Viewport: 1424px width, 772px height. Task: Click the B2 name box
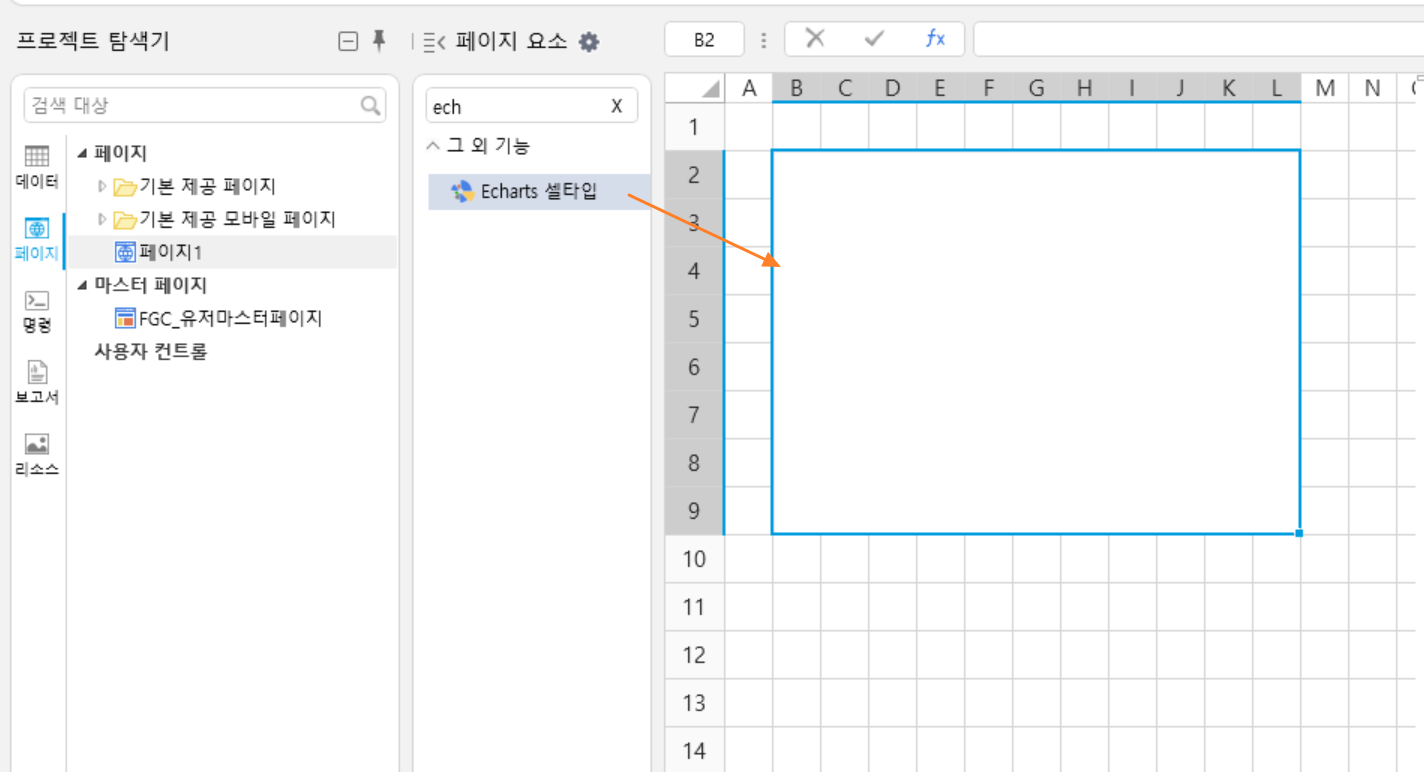pyautogui.click(x=705, y=40)
